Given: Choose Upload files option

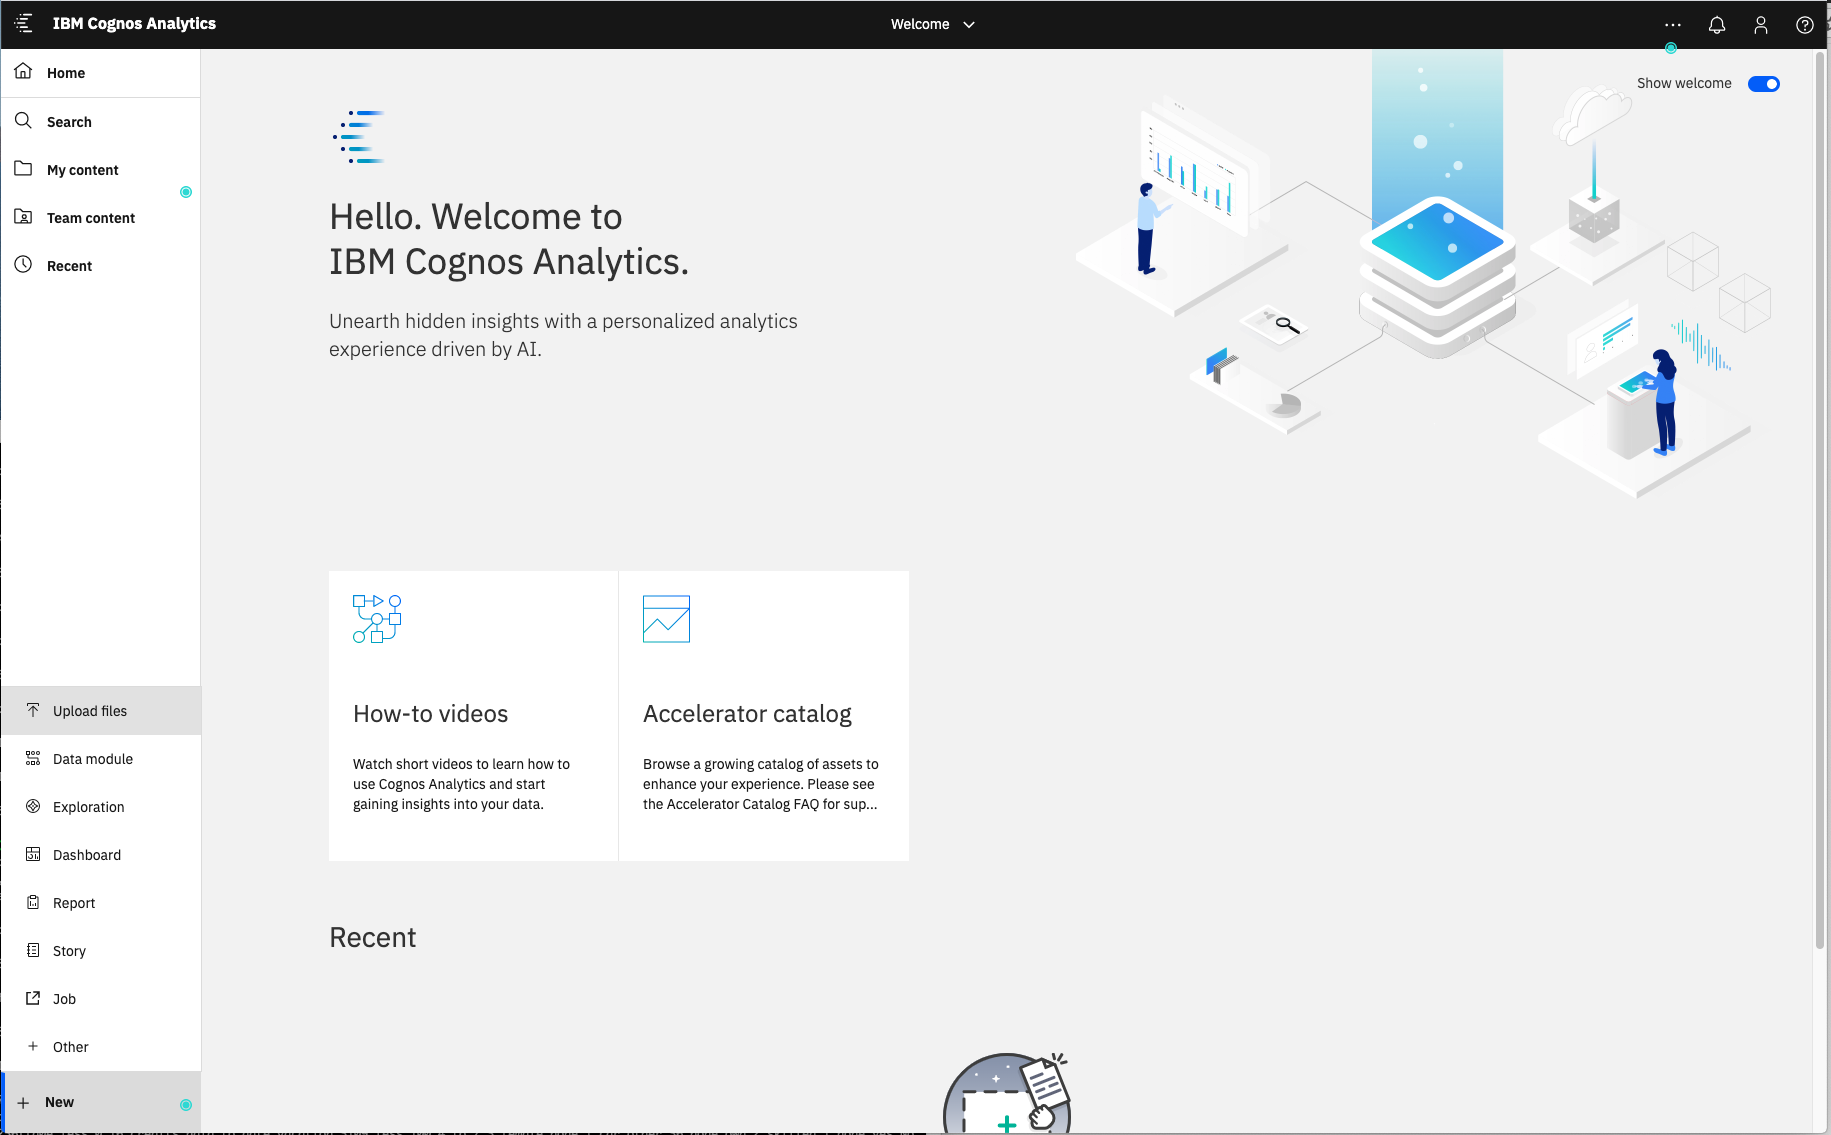Looking at the screenshot, I should pyautogui.click(x=101, y=711).
